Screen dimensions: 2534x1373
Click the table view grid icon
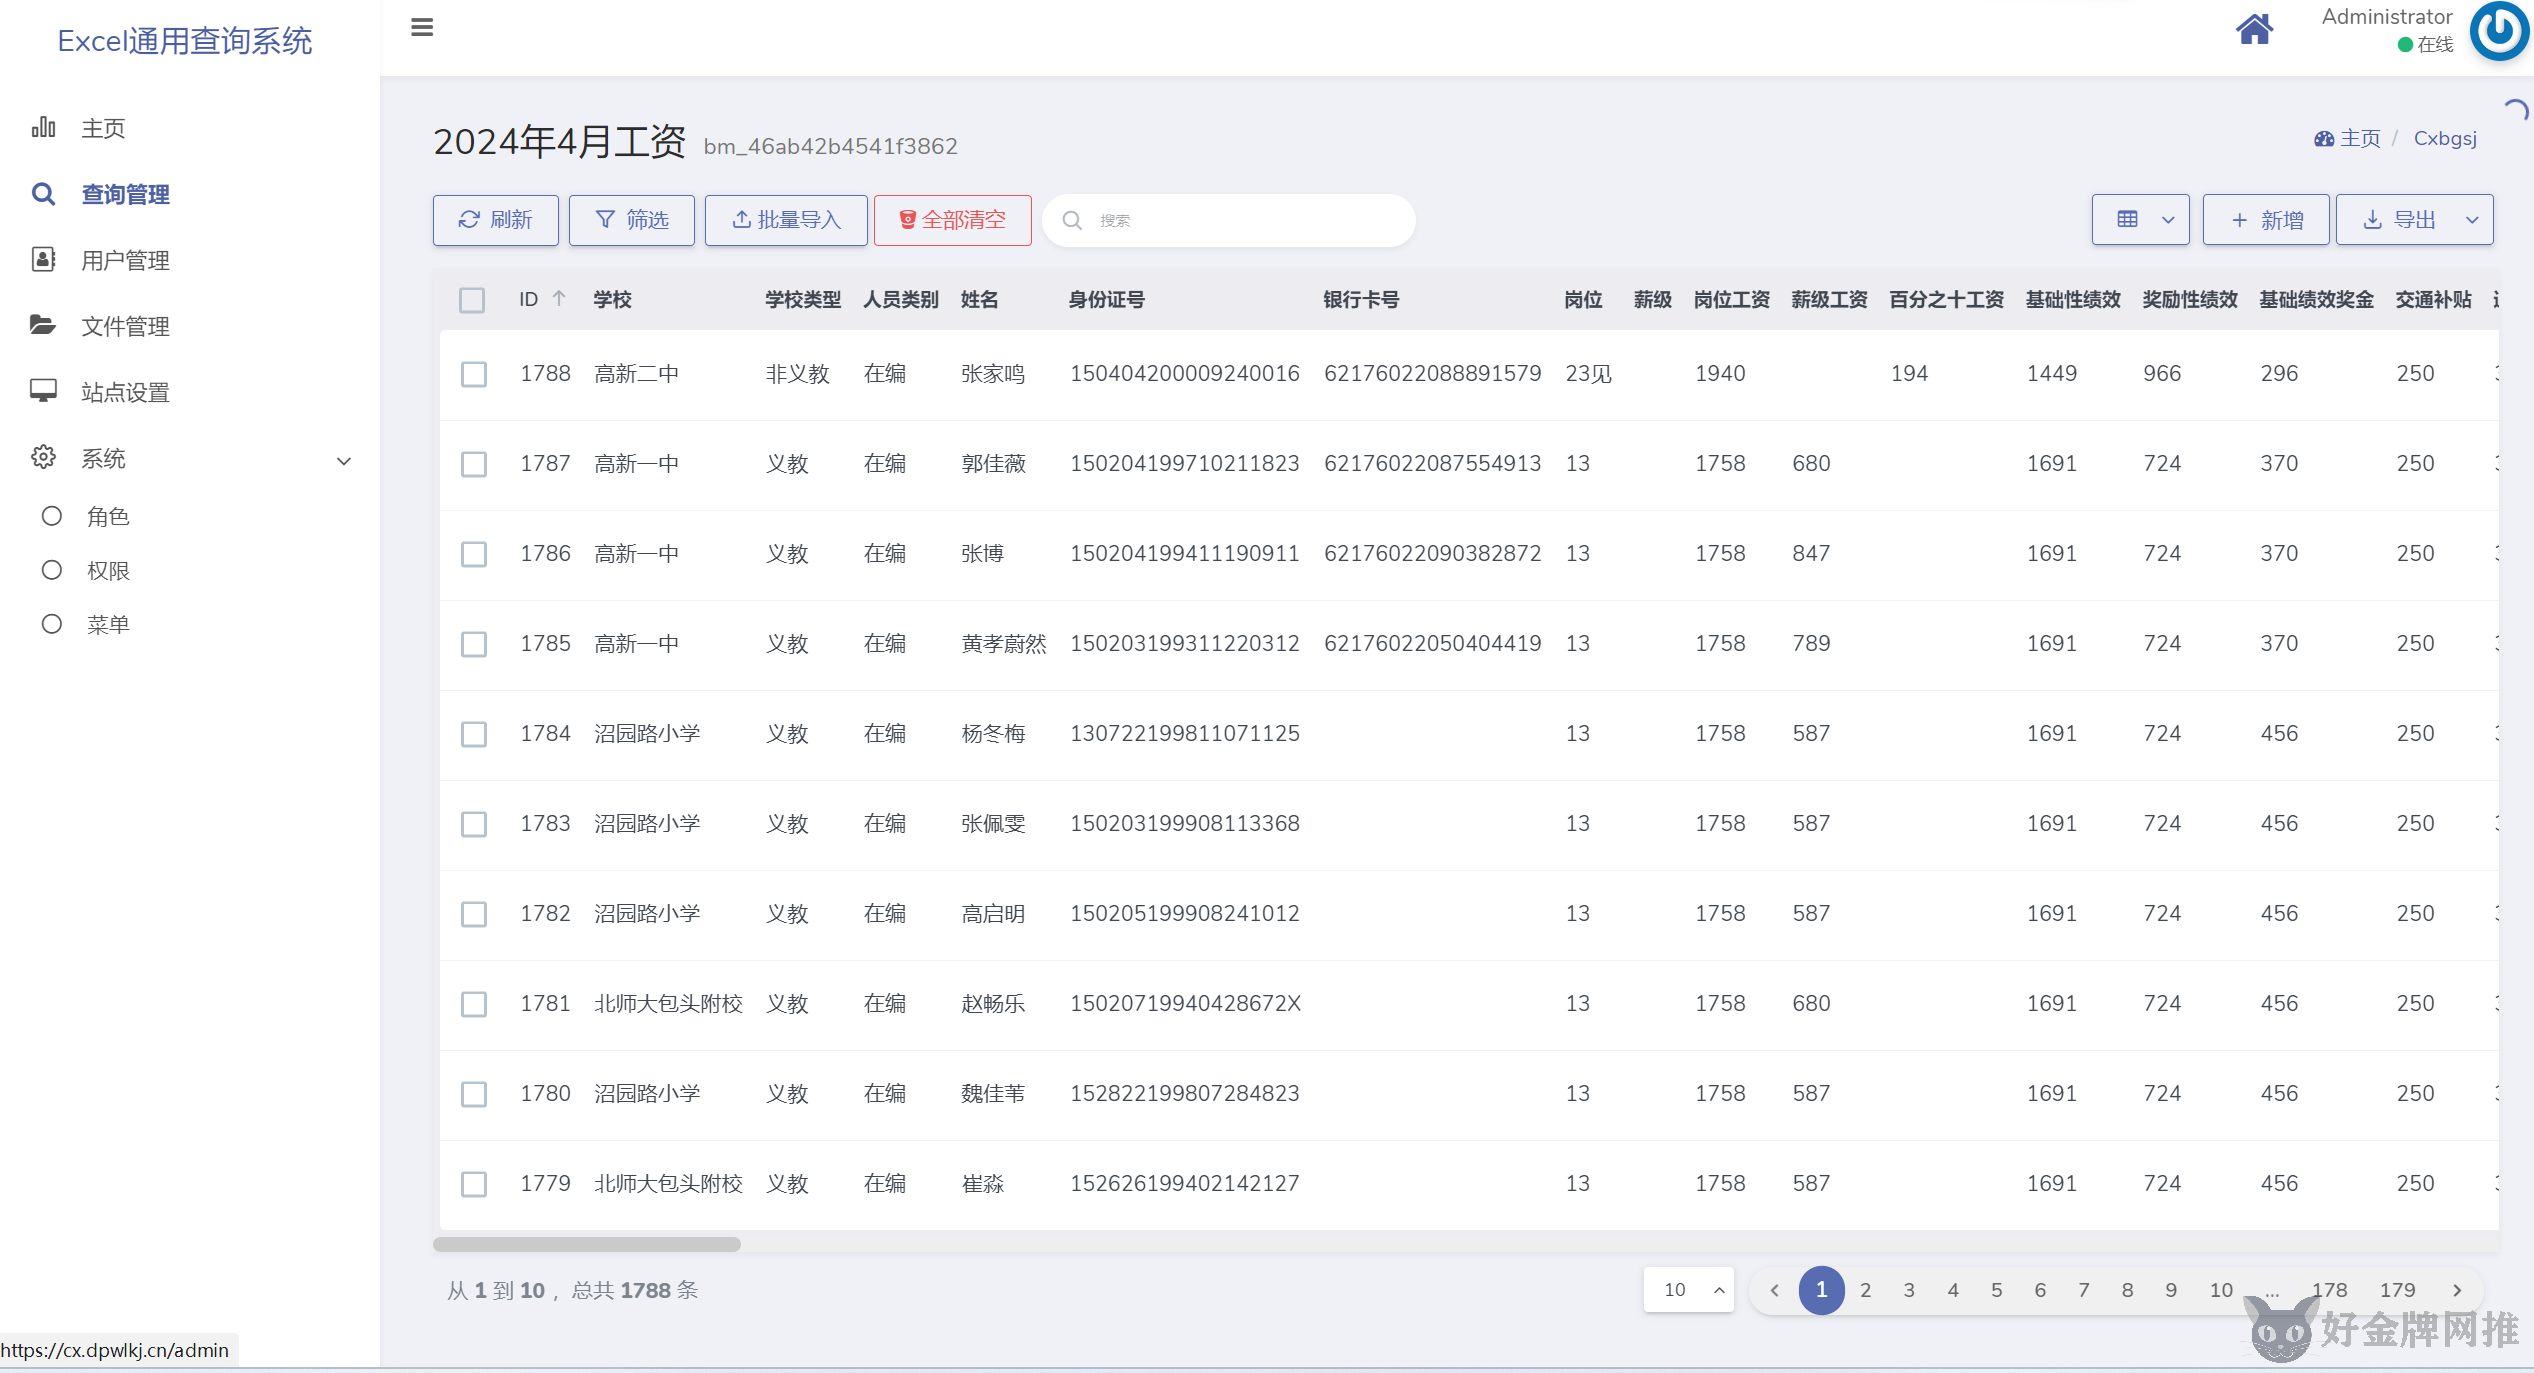tap(2127, 219)
